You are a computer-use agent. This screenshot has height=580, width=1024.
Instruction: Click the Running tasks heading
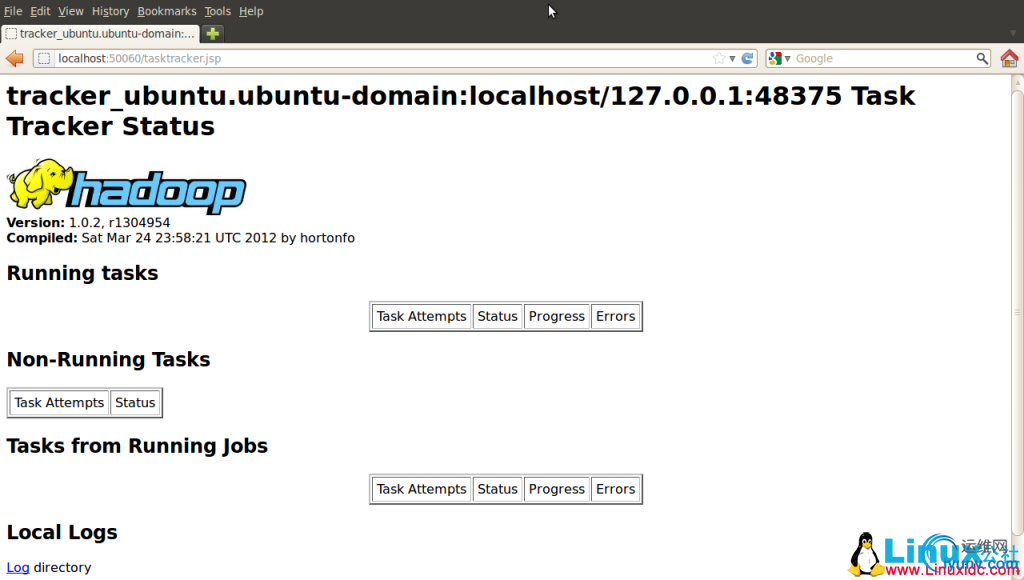[x=82, y=273]
